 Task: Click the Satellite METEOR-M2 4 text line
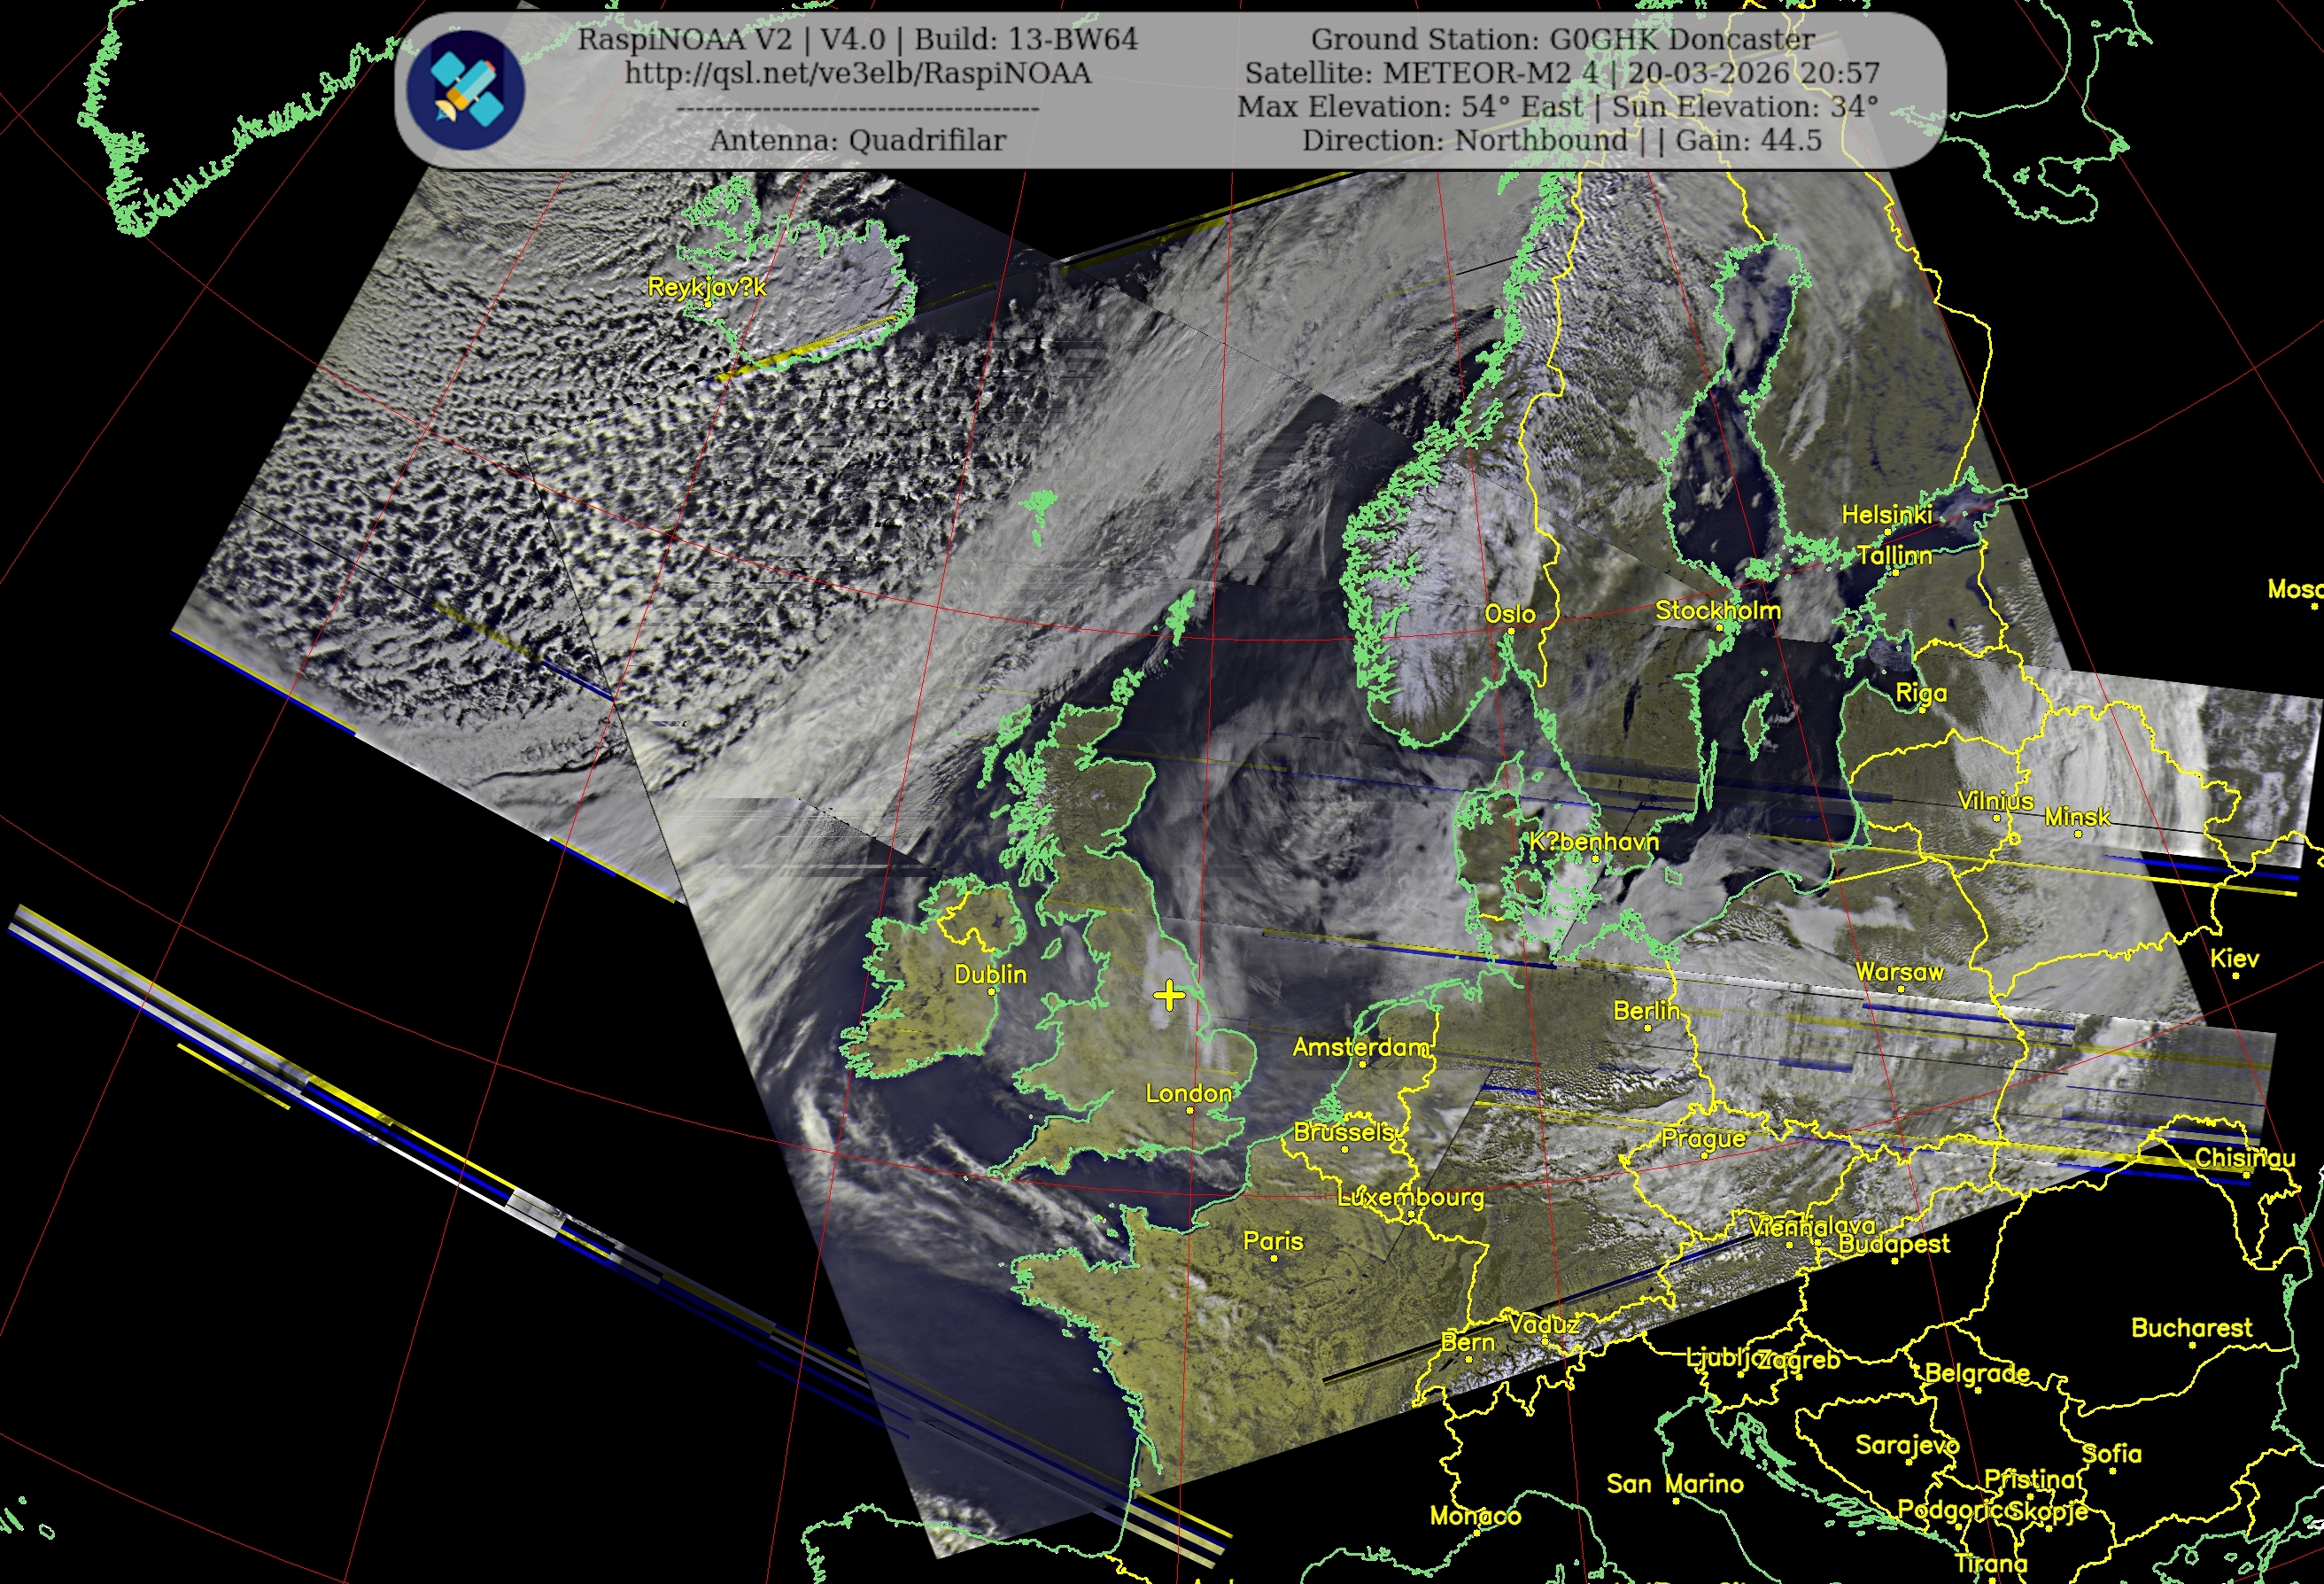click(1562, 73)
